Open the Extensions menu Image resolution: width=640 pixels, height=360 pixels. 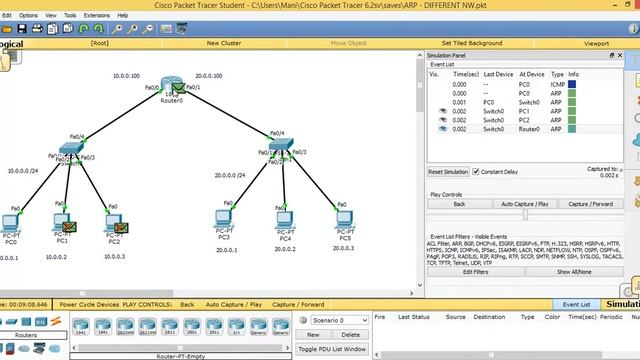tap(97, 16)
